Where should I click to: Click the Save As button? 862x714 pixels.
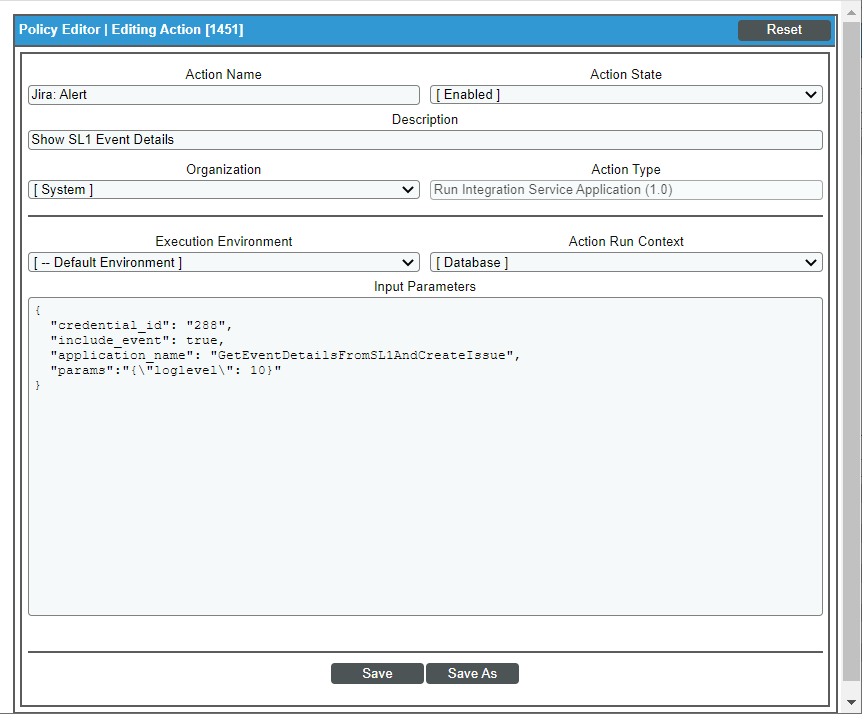472,673
